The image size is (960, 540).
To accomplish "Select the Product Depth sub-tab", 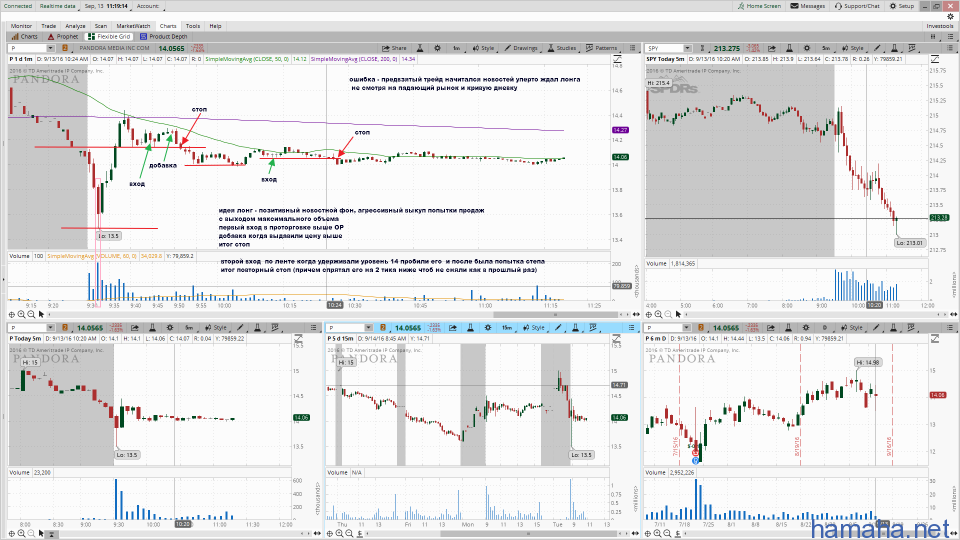I will pyautogui.click(x=164, y=37).
